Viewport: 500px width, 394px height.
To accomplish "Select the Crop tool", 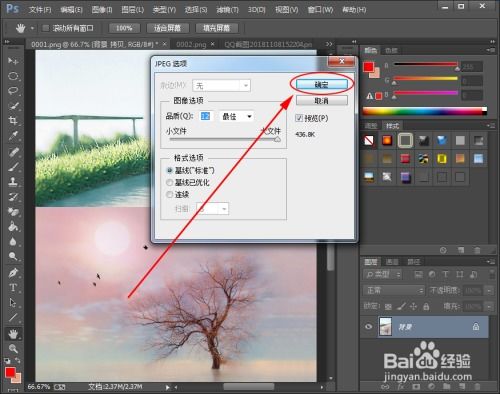I will tap(13, 120).
